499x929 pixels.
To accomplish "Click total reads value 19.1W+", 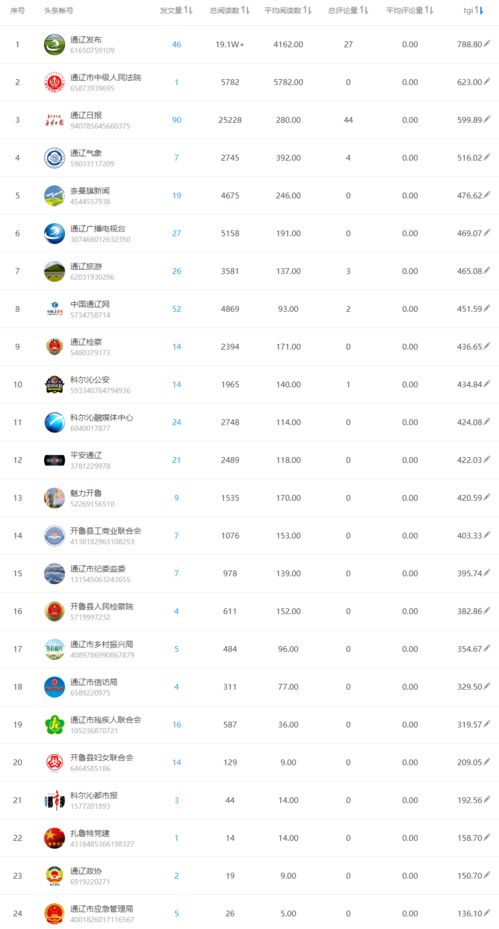I will click(x=230, y=44).
